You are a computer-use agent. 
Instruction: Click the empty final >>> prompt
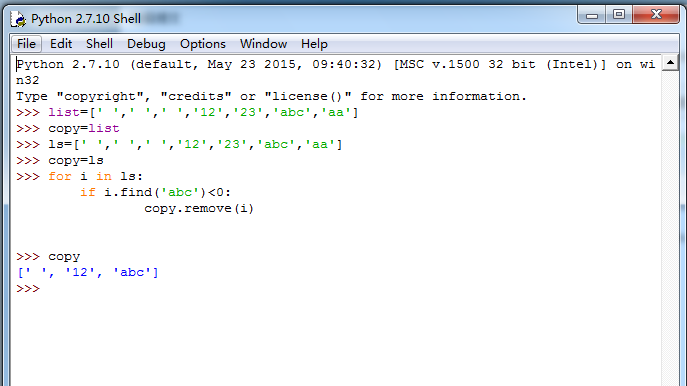tap(28, 289)
